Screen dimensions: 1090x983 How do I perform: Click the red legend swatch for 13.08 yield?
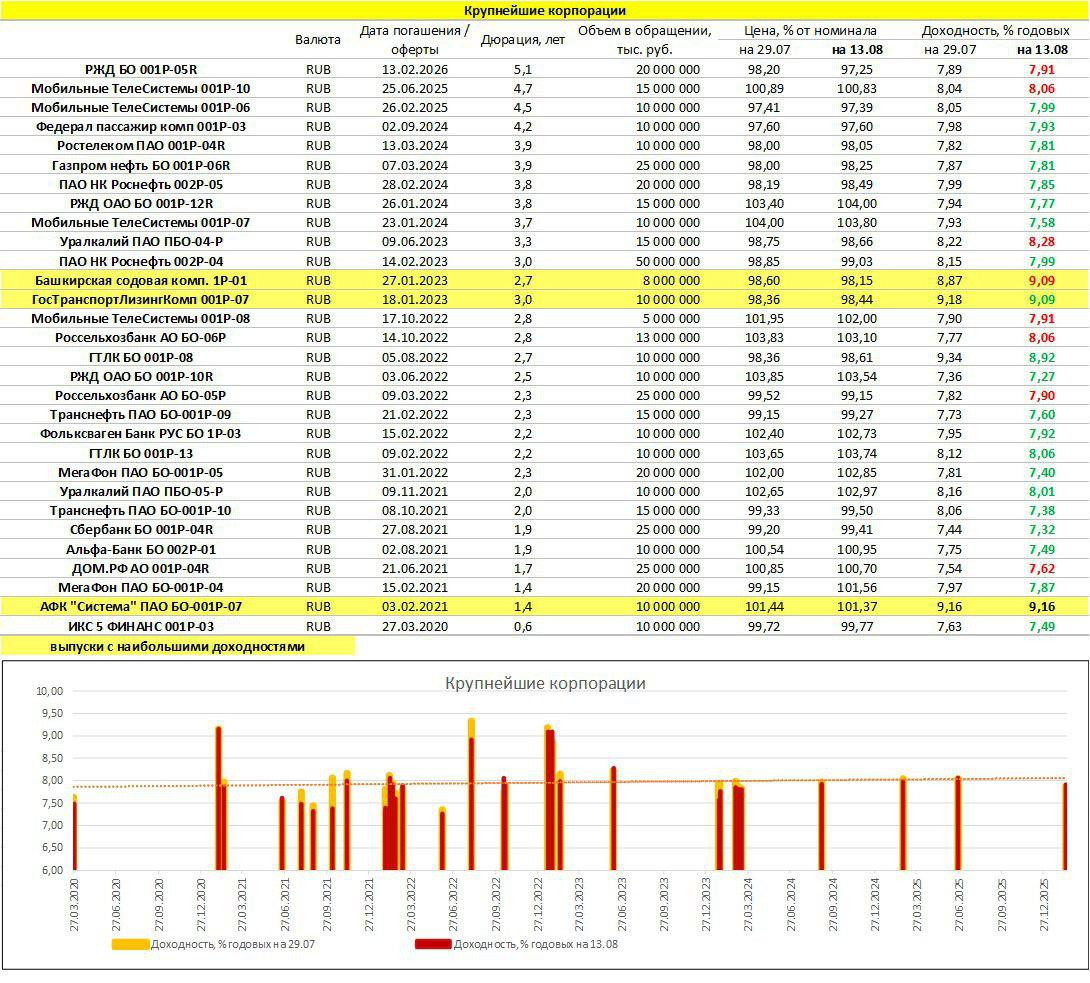click(432, 944)
